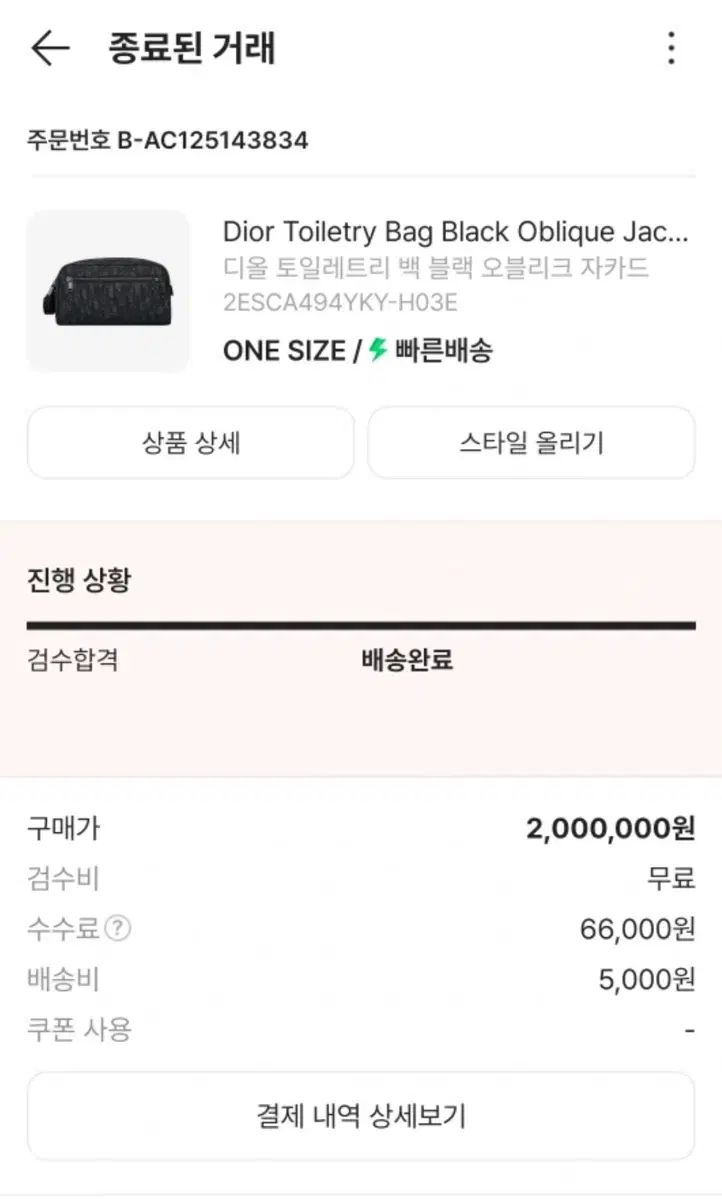Image resolution: width=722 pixels, height=1200 pixels.
Task: Open the three-dot more options menu
Action: 671,48
